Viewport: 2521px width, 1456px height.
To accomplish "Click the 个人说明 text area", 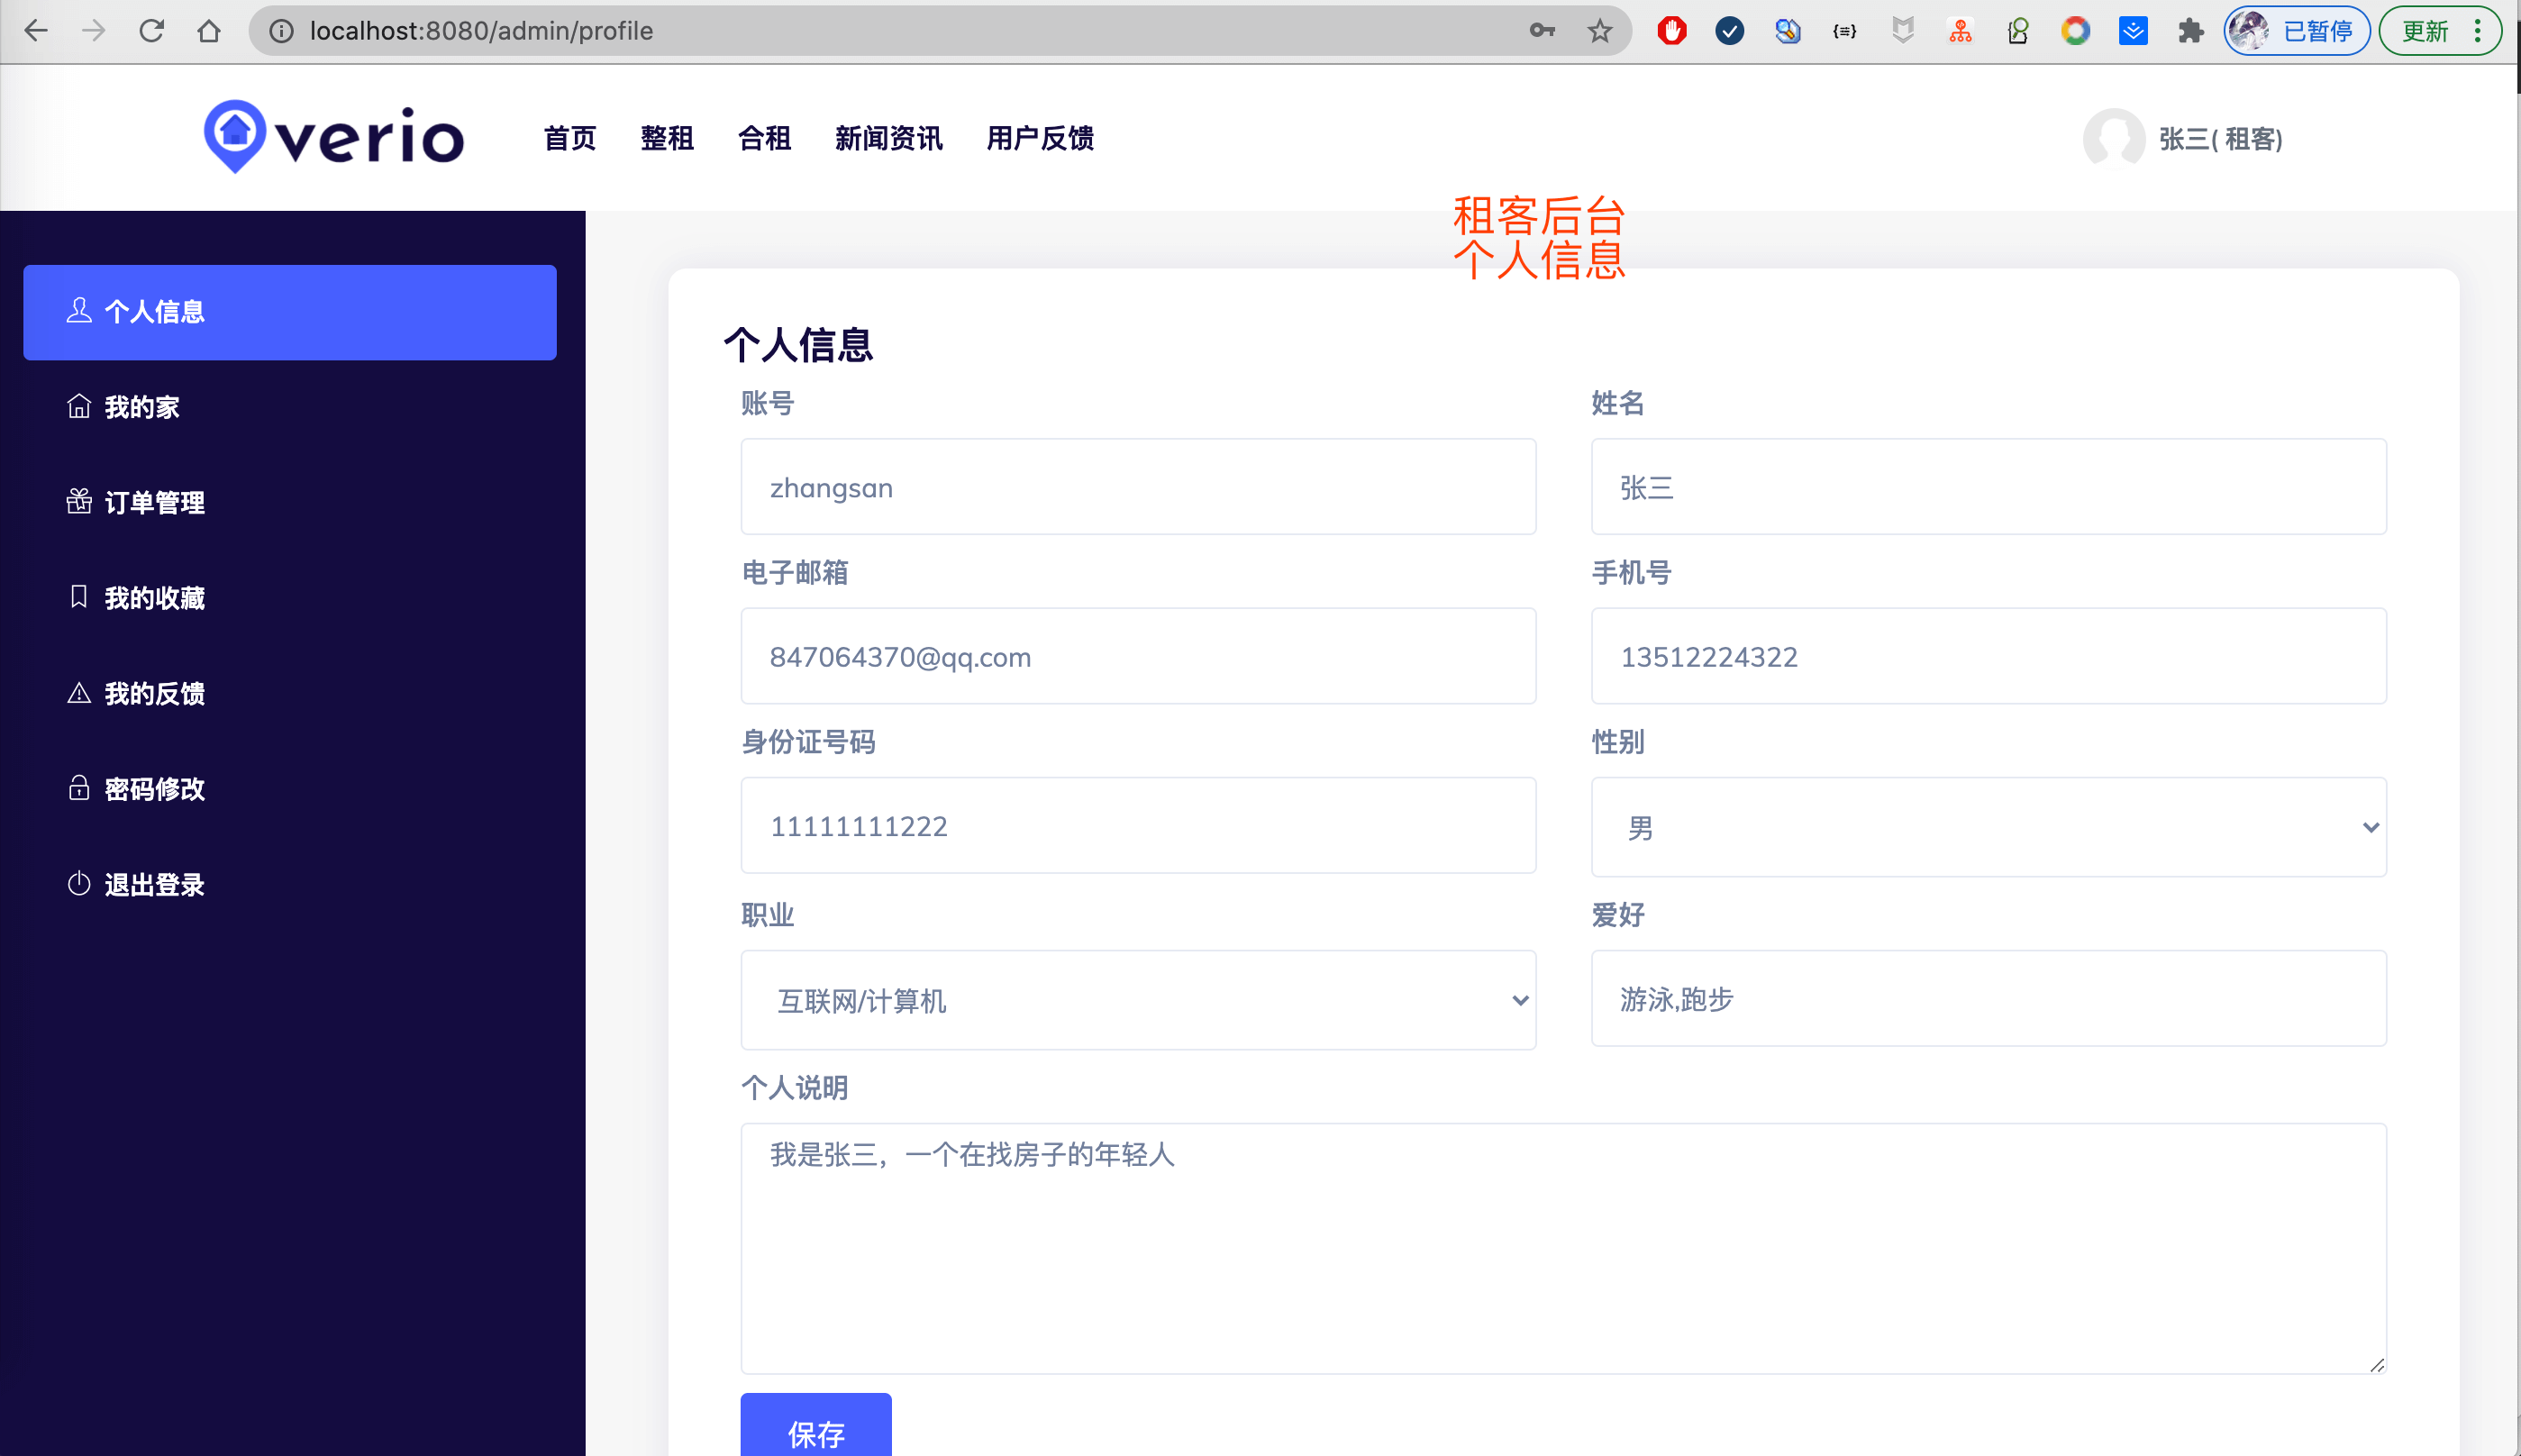I will point(1562,1247).
